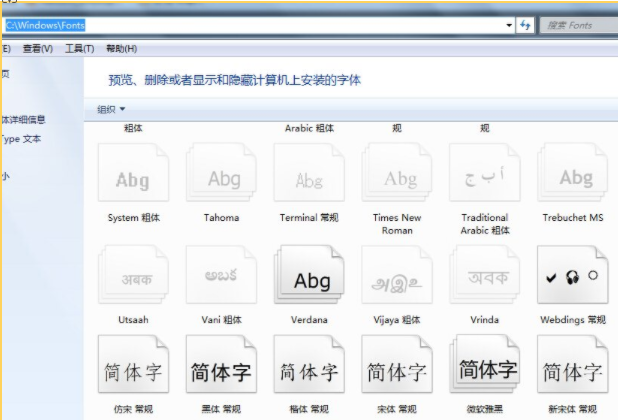Open the 组织 dropdown menu
618x420 pixels.
(111, 109)
